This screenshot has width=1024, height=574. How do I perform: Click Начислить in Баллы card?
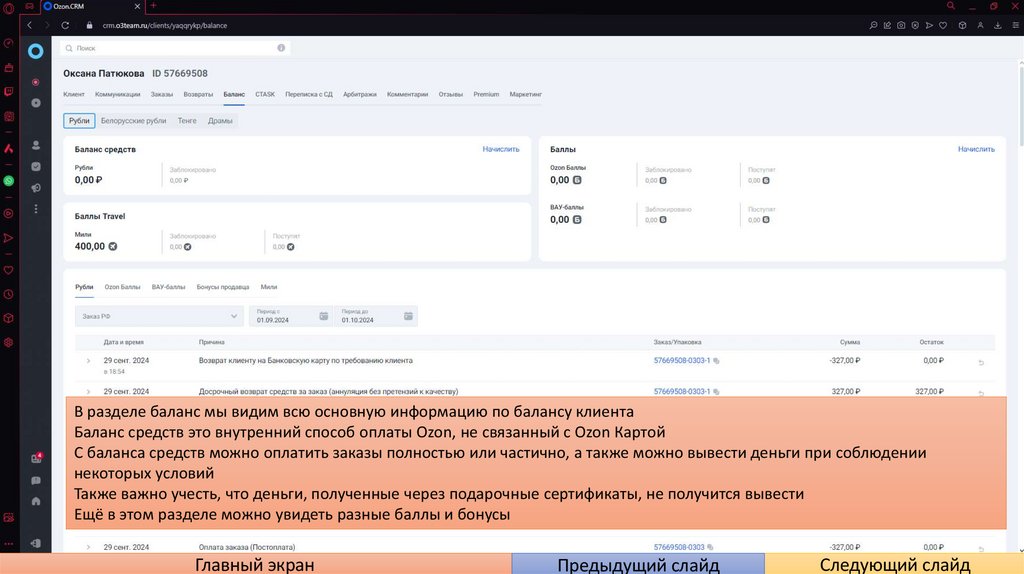click(976, 149)
